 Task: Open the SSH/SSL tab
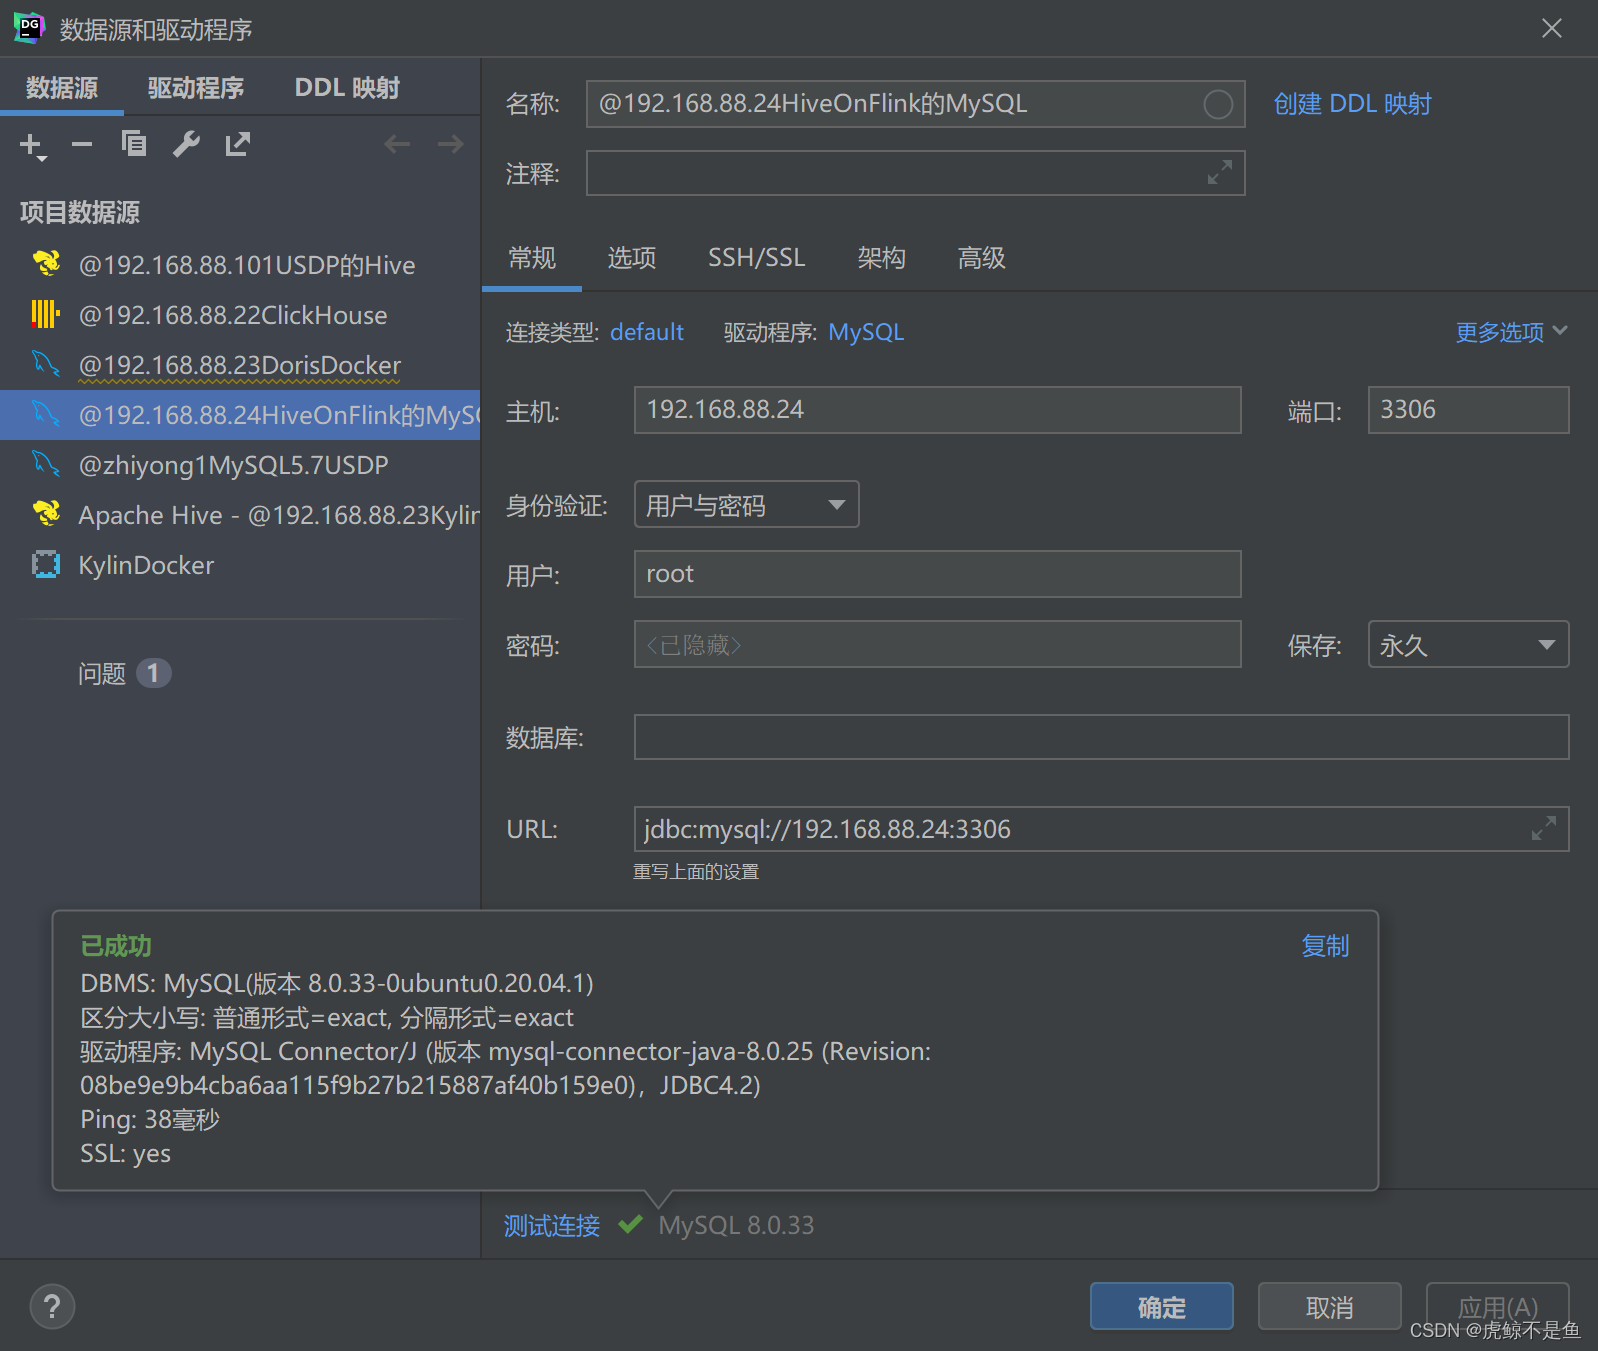click(x=757, y=258)
